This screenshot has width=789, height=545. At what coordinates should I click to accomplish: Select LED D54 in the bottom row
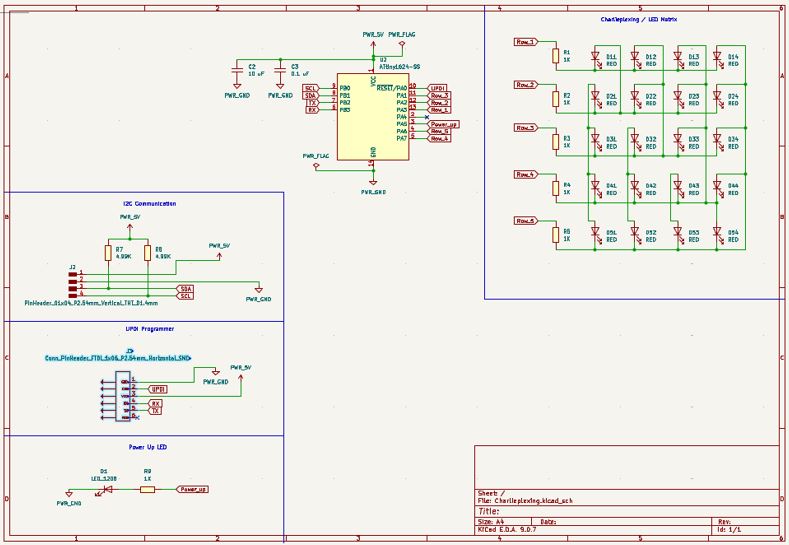click(x=718, y=232)
